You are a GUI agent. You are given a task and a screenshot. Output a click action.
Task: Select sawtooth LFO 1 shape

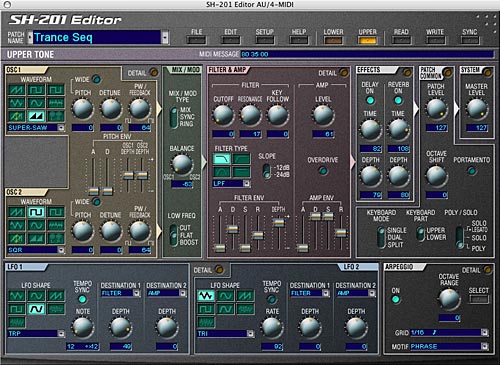pyautogui.click(x=56, y=296)
